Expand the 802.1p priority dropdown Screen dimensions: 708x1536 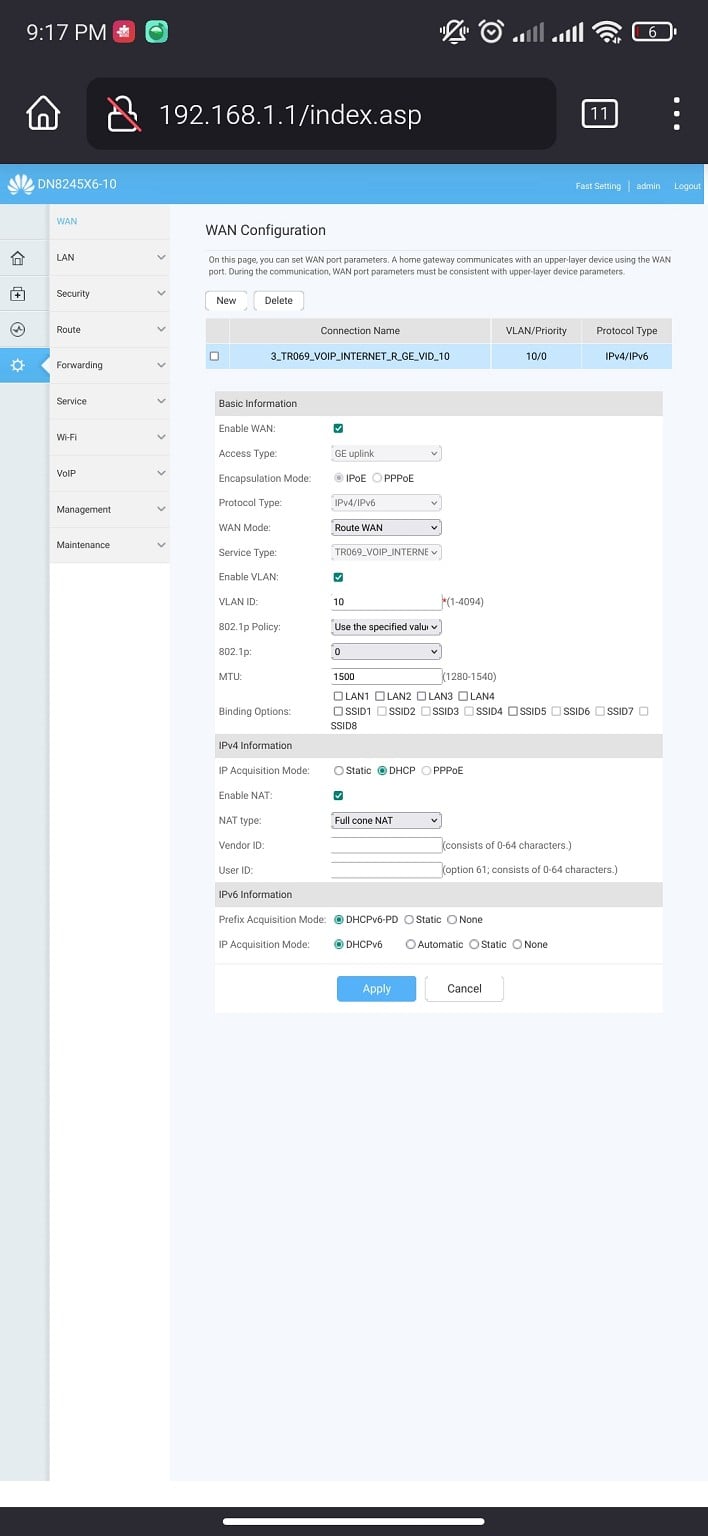[386, 652]
